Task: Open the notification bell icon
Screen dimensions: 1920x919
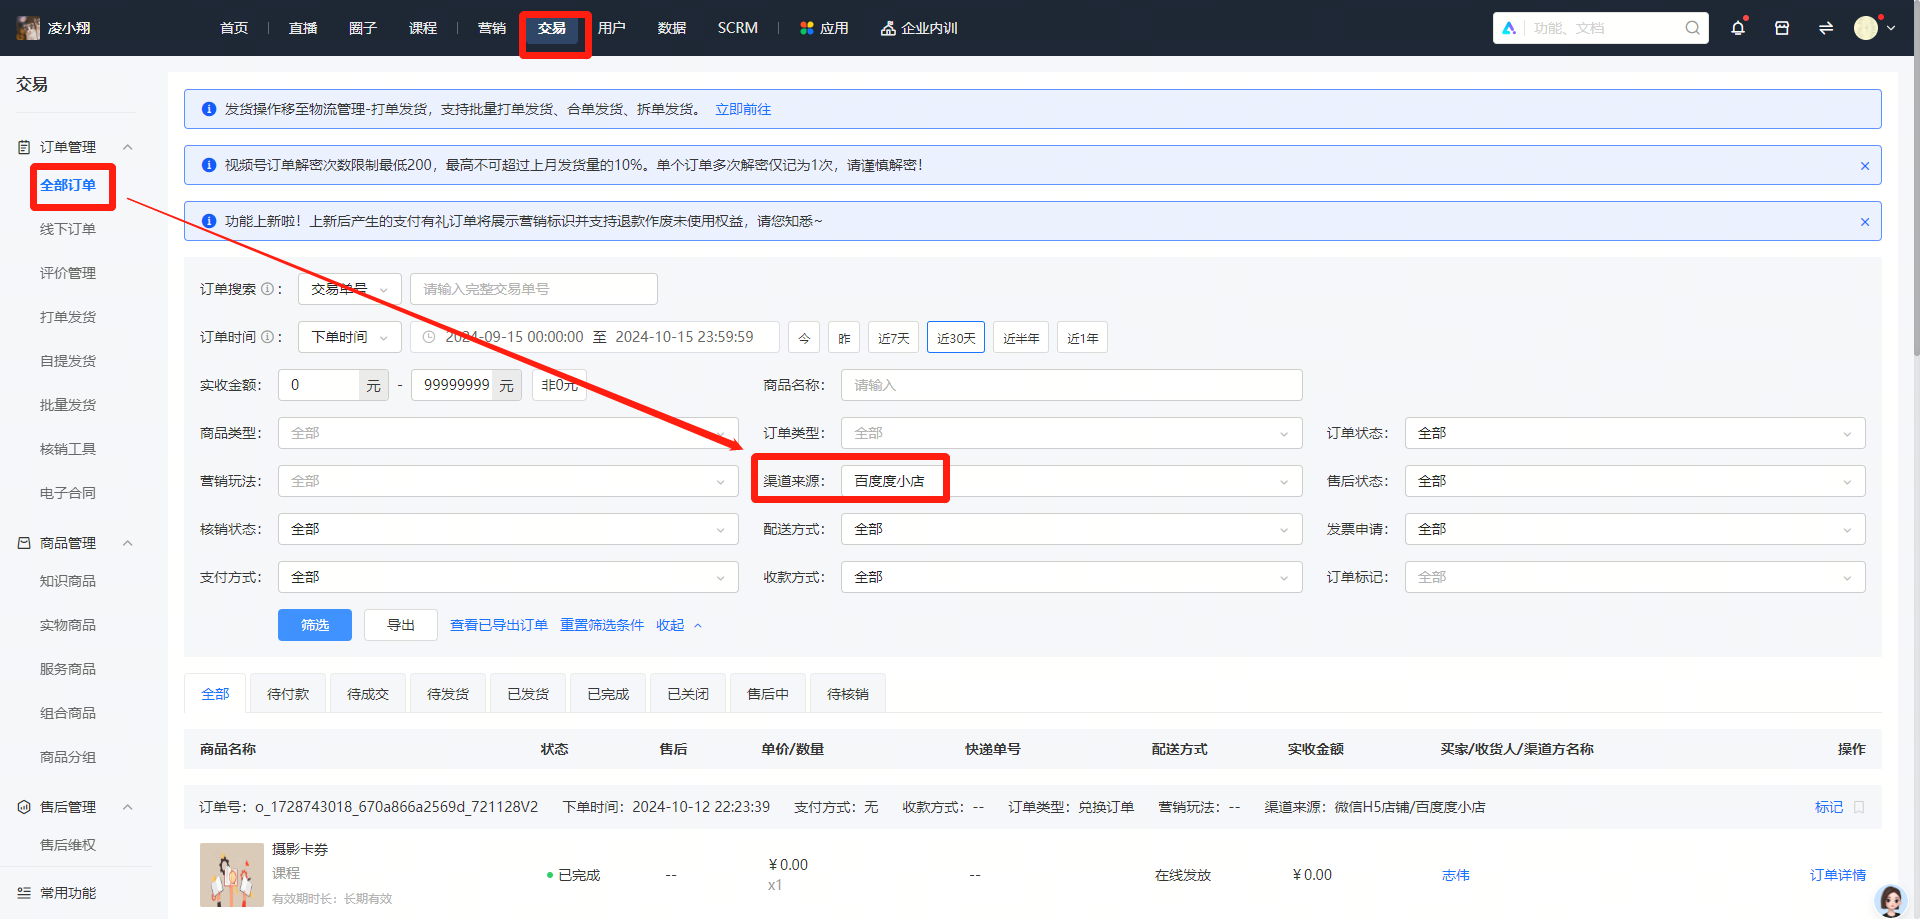Action: coord(1738,28)
